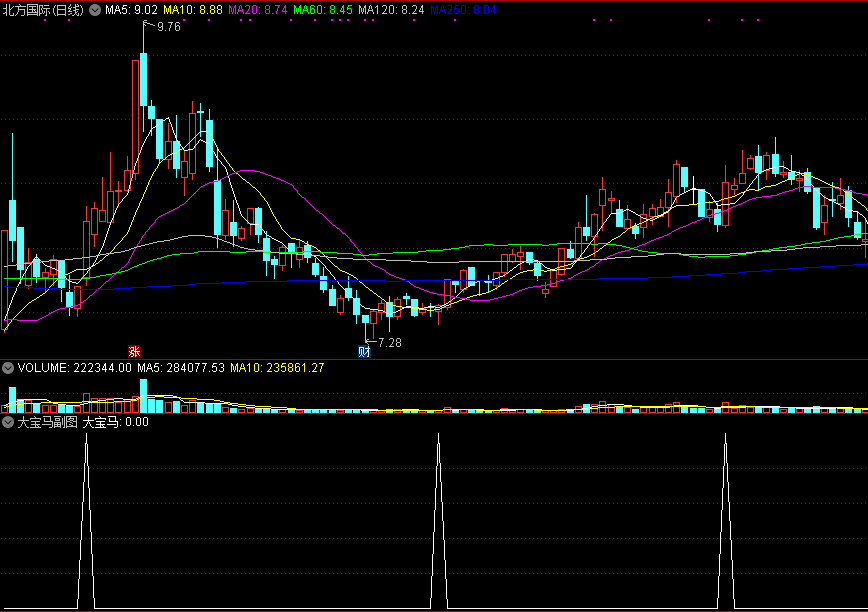This screenshot has height=612, width=868.
Task: Open the dropdown next to 北方国际(日线)
Action: tap(95, 10)
